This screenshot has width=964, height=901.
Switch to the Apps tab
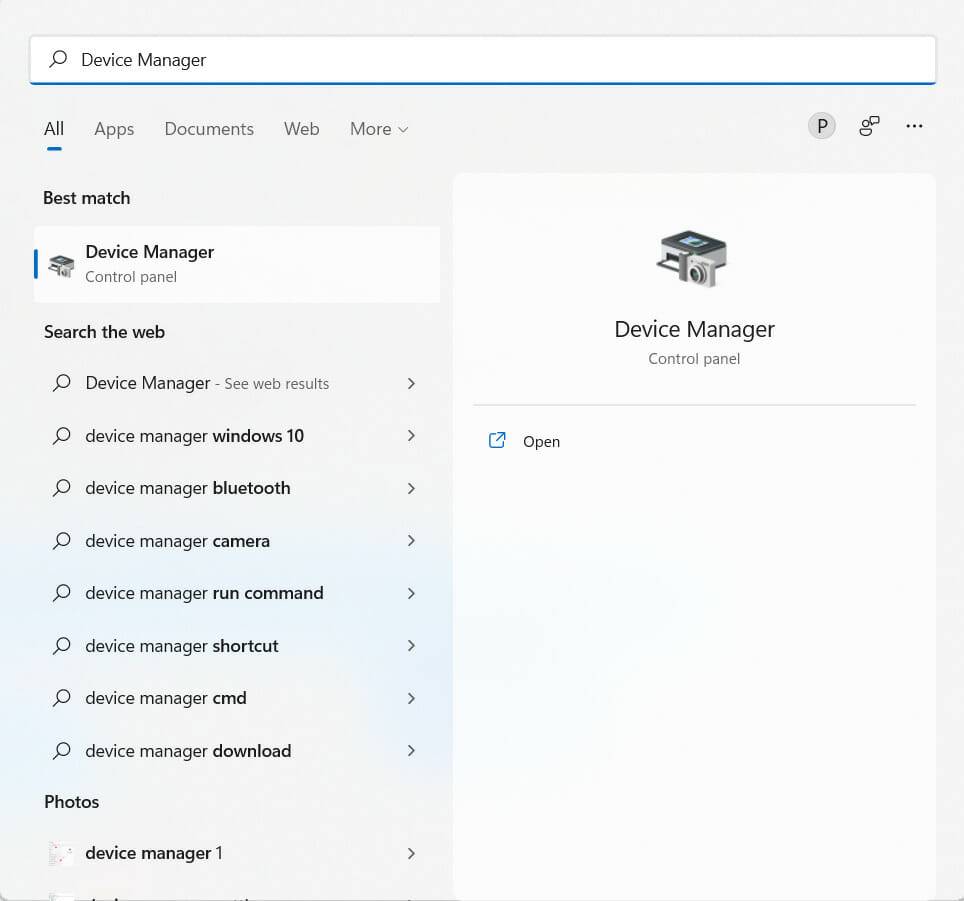click(x=113, y=129)
